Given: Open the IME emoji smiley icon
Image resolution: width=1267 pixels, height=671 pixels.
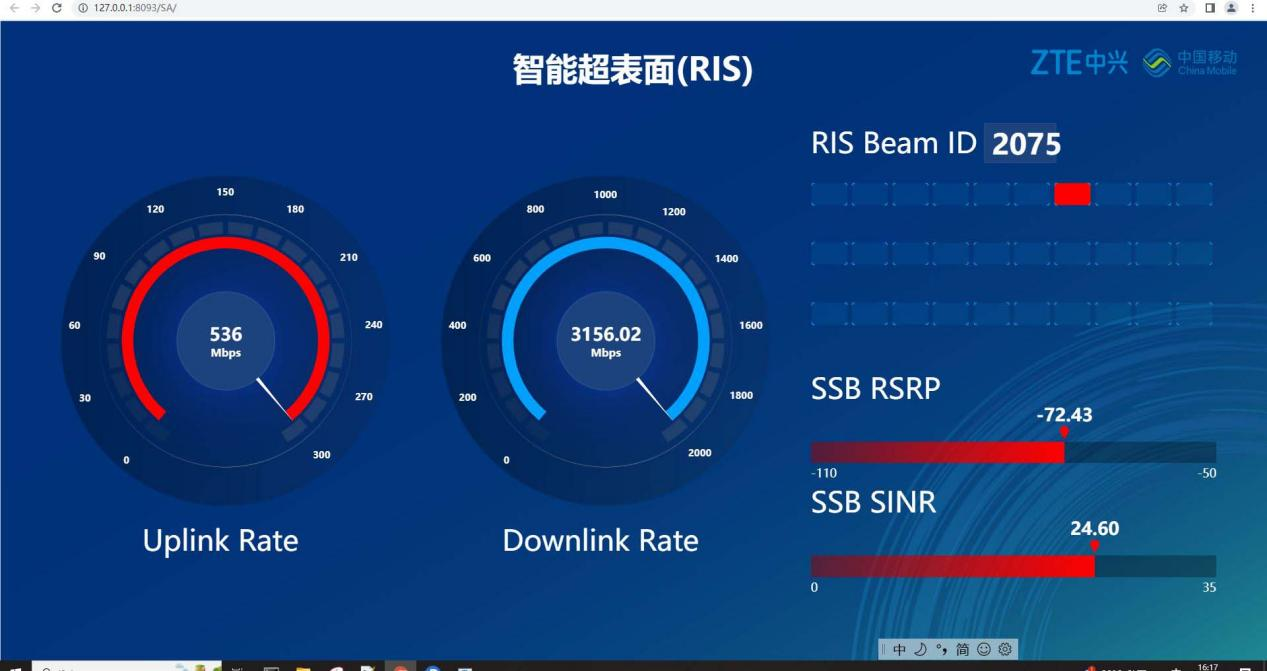Looking at the screenshot, I should tap(984, 649).
